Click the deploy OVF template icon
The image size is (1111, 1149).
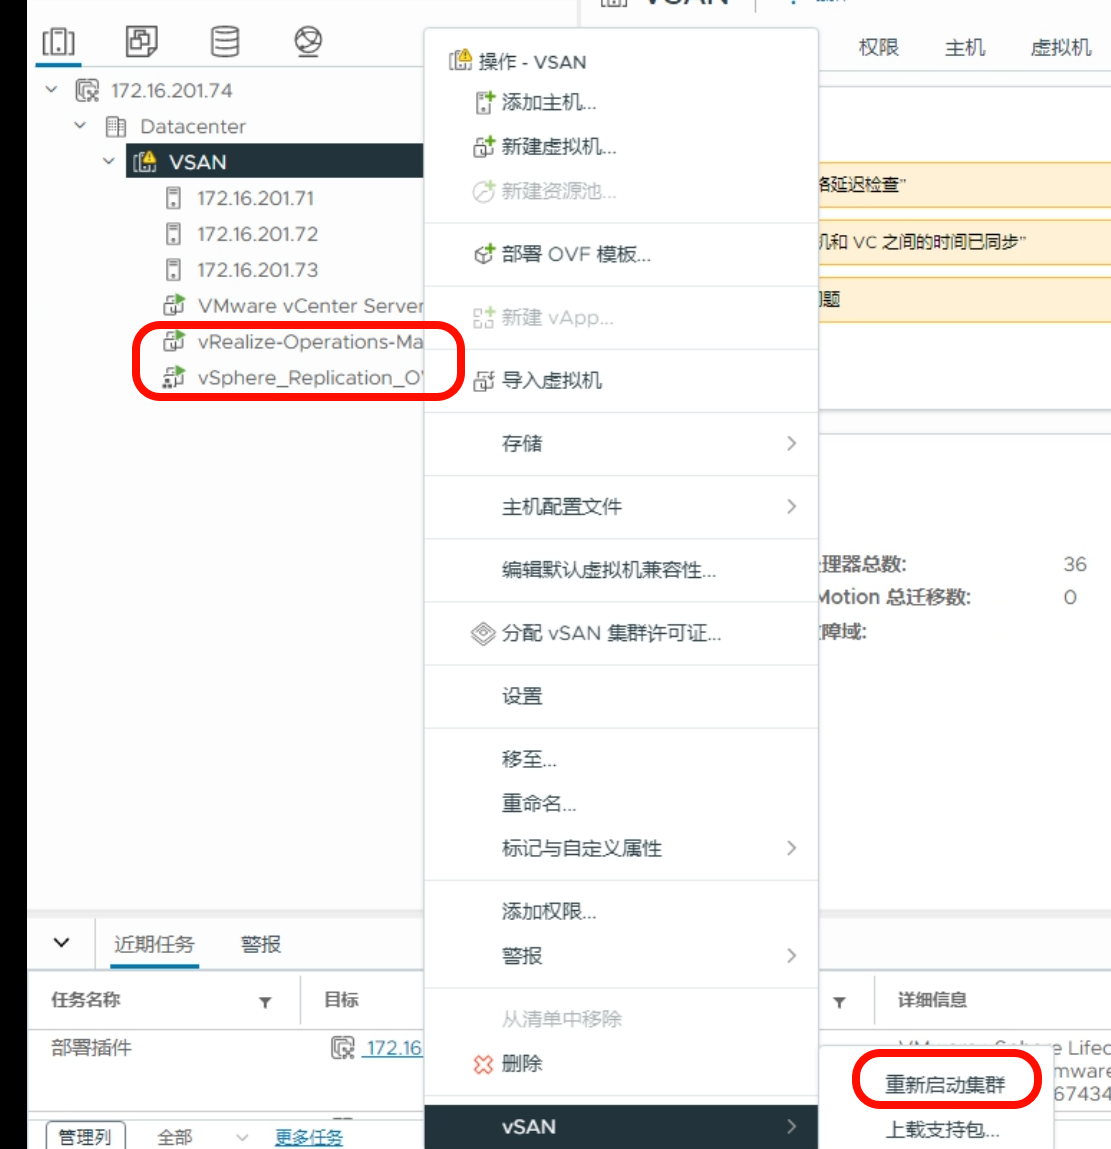[x=484, y=254]
